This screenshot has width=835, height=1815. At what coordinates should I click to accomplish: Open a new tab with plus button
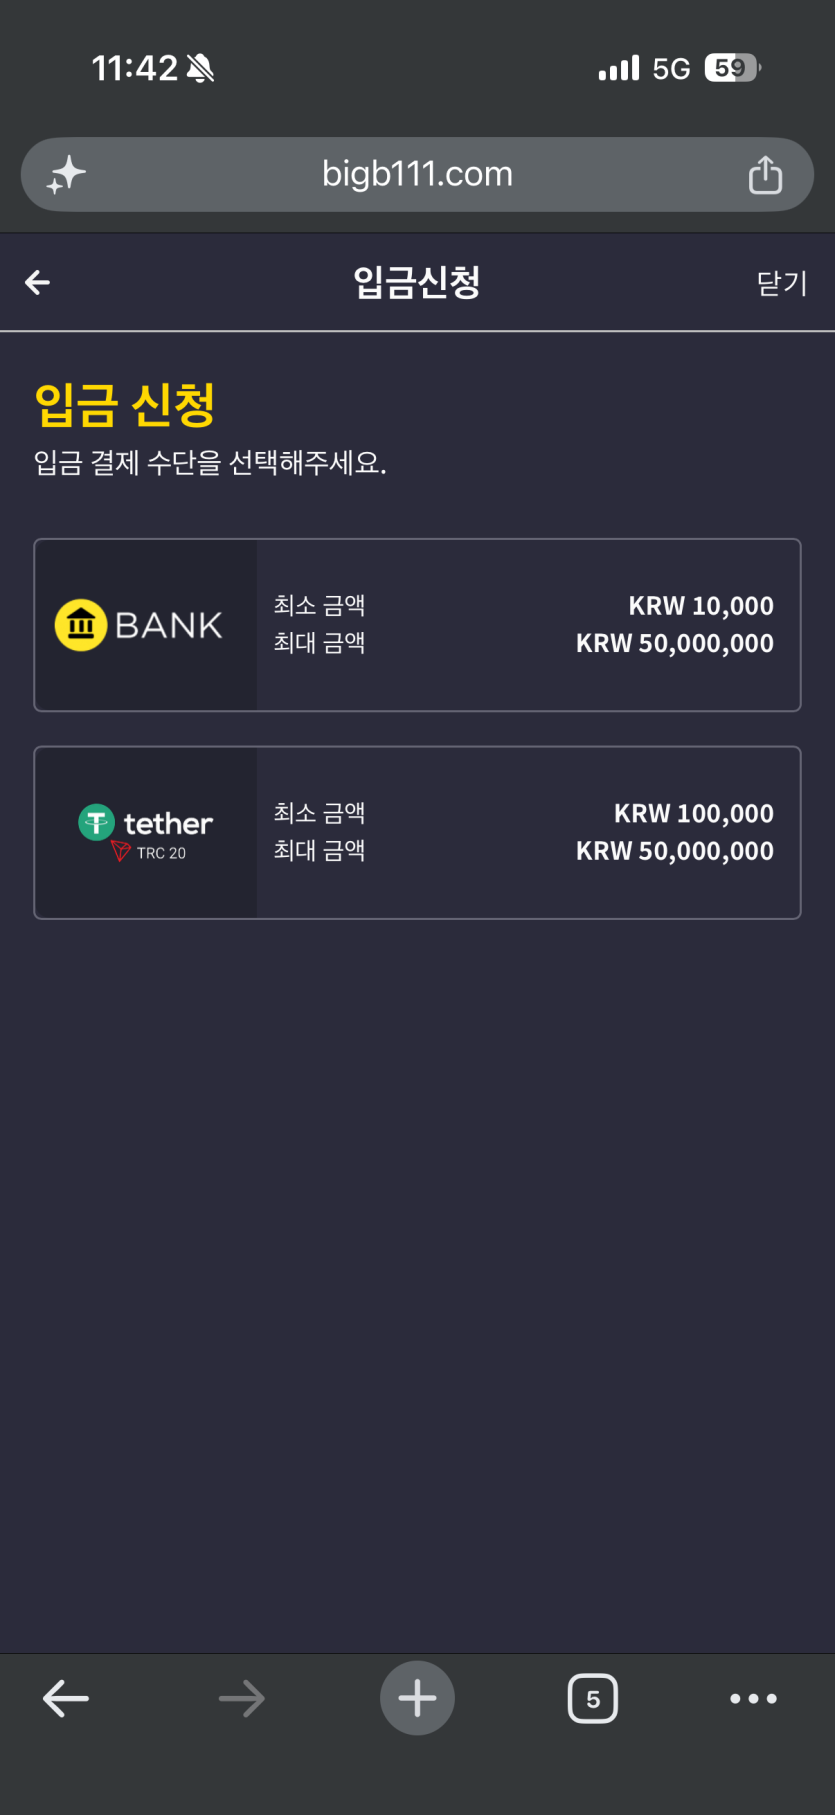pos(417,1698)
